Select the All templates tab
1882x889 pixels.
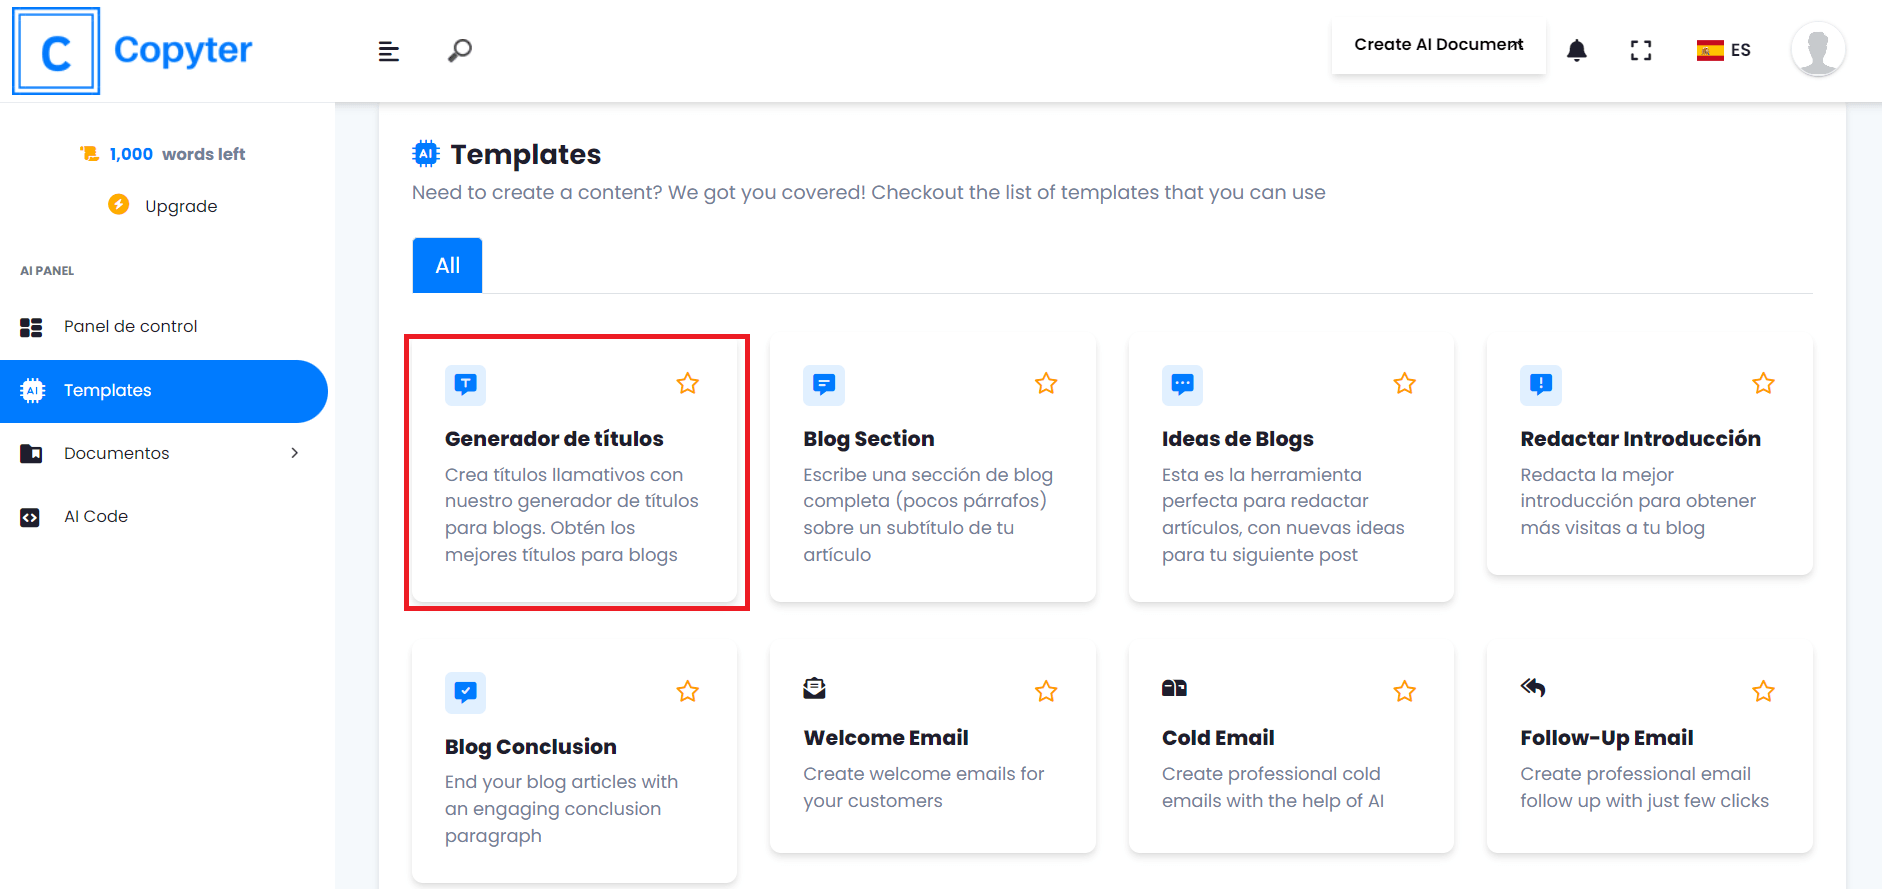pos(447,265)
